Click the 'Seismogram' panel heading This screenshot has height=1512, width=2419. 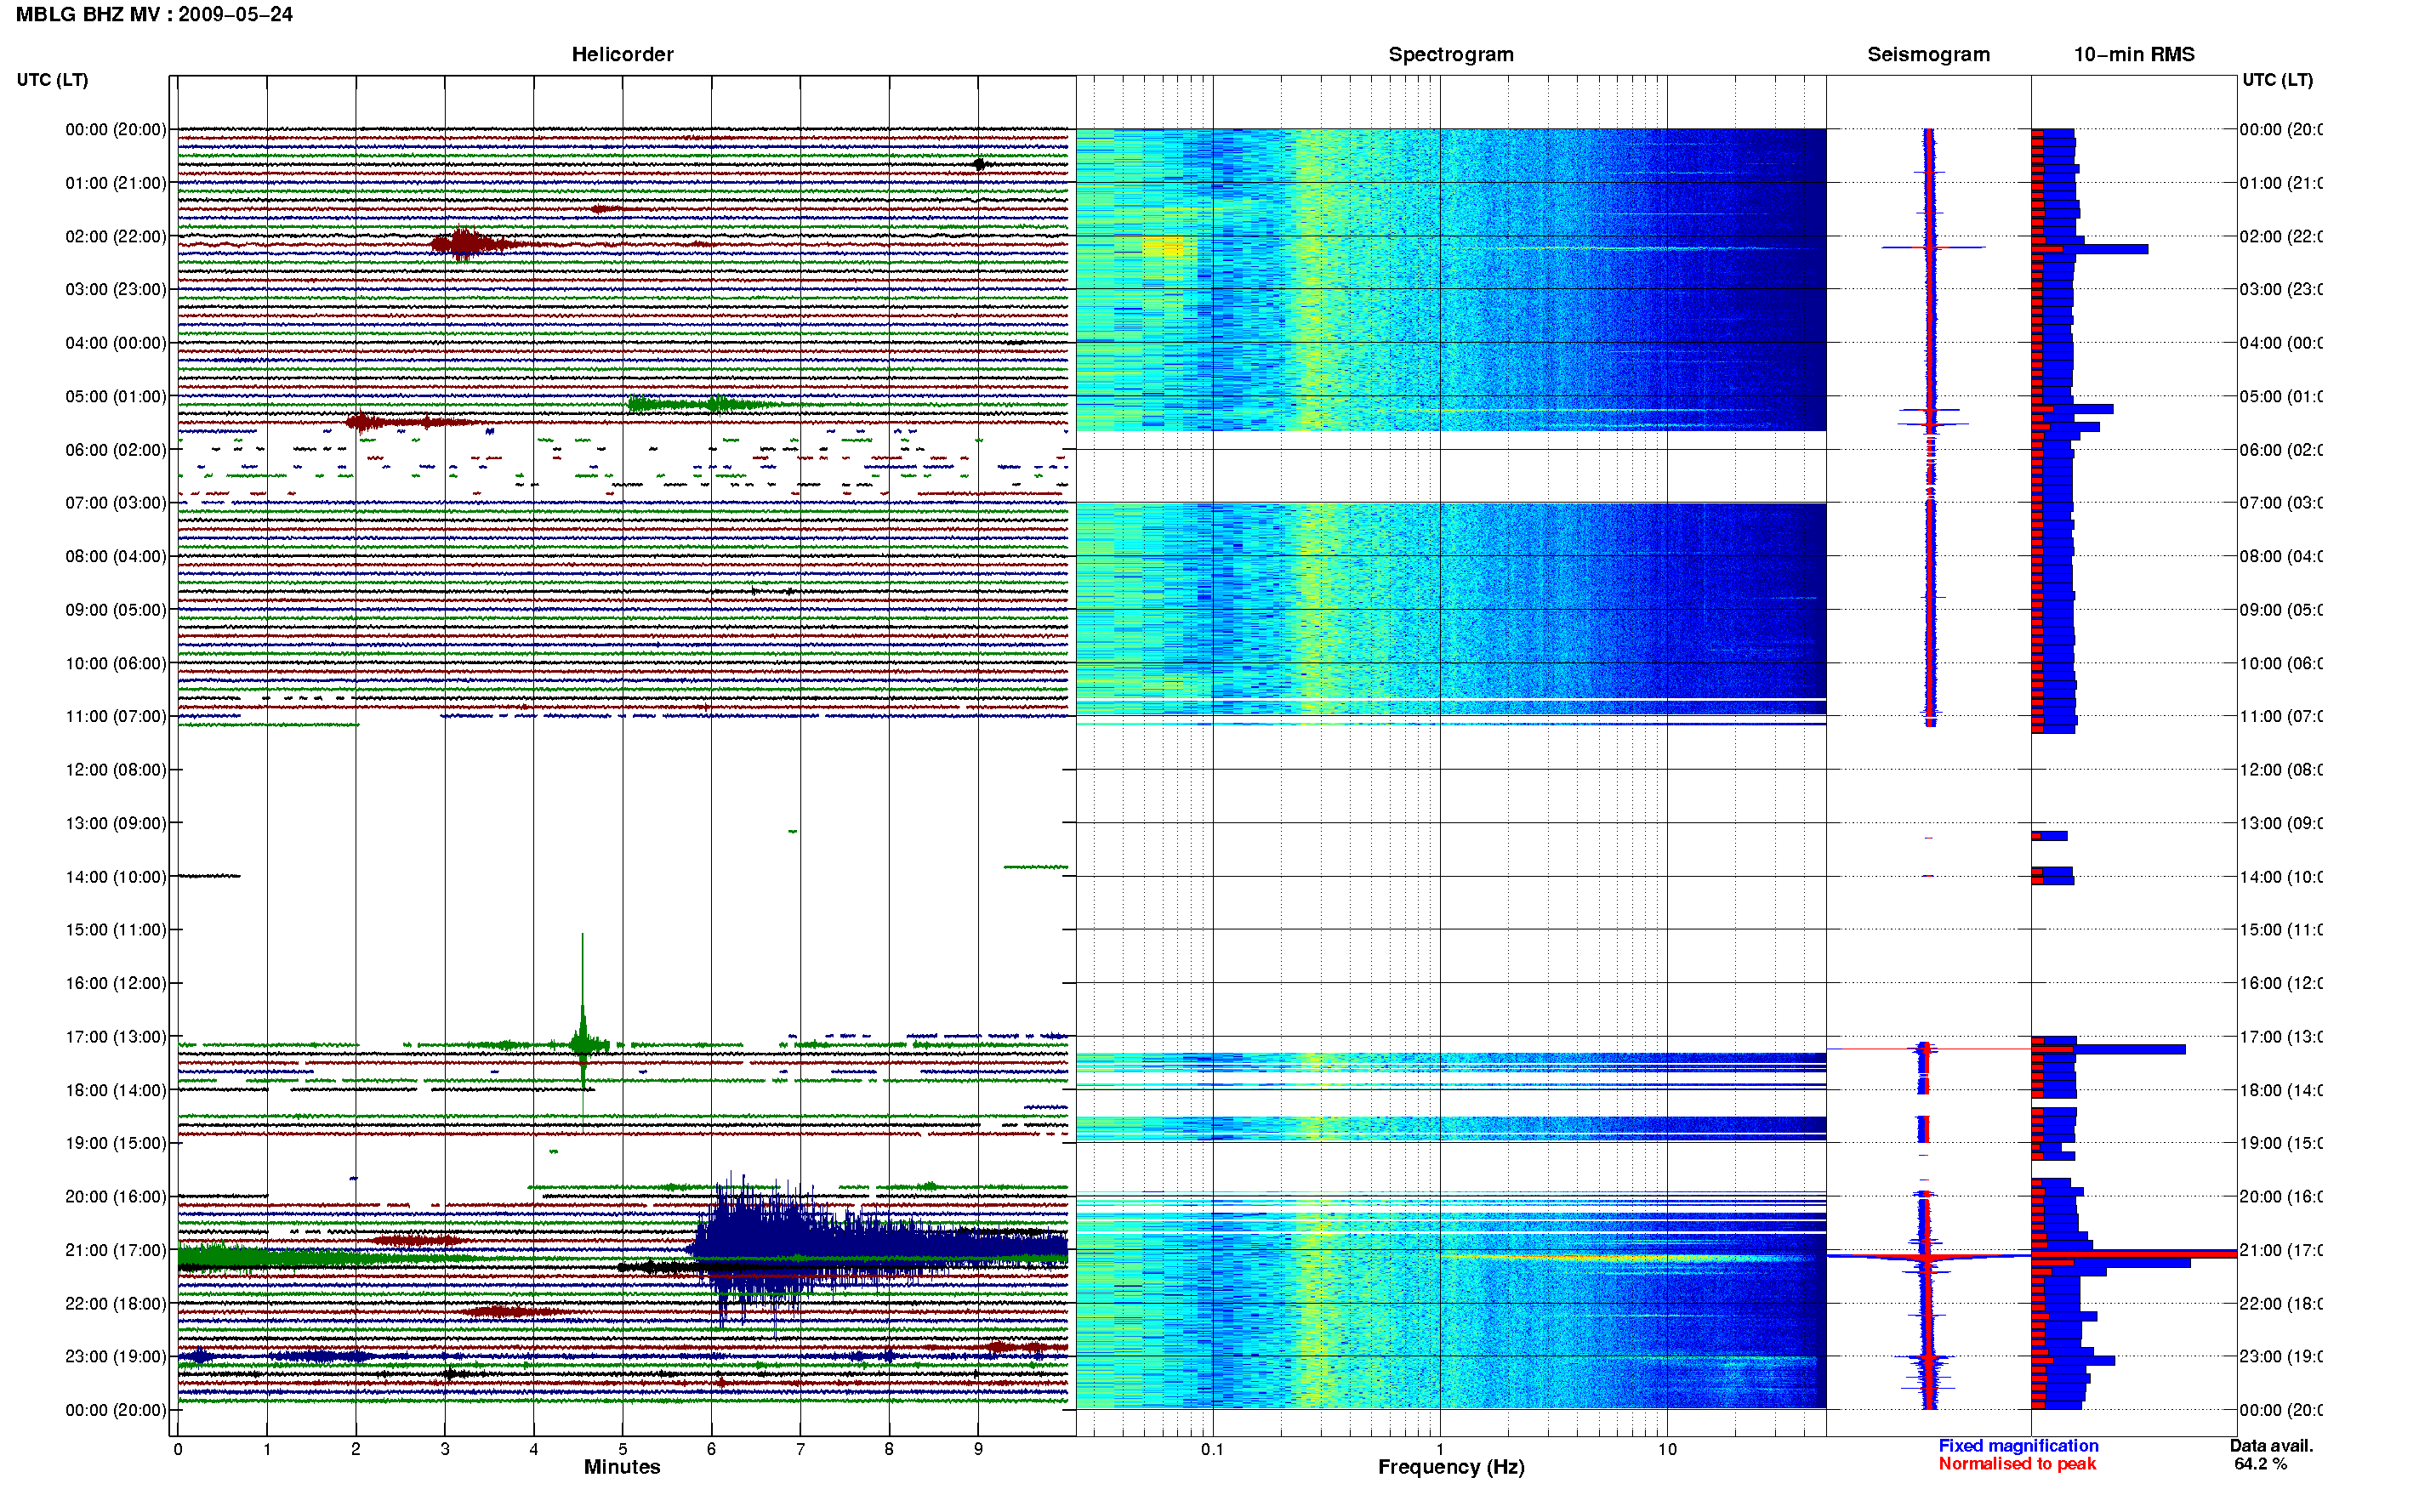tap(1928, 55)
